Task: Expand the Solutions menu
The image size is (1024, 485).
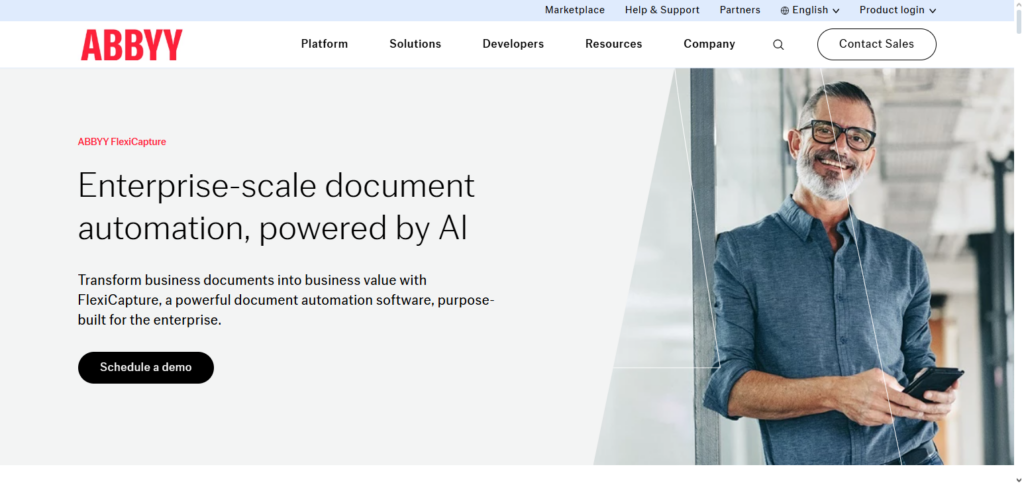Action: (x=415, y=44)
